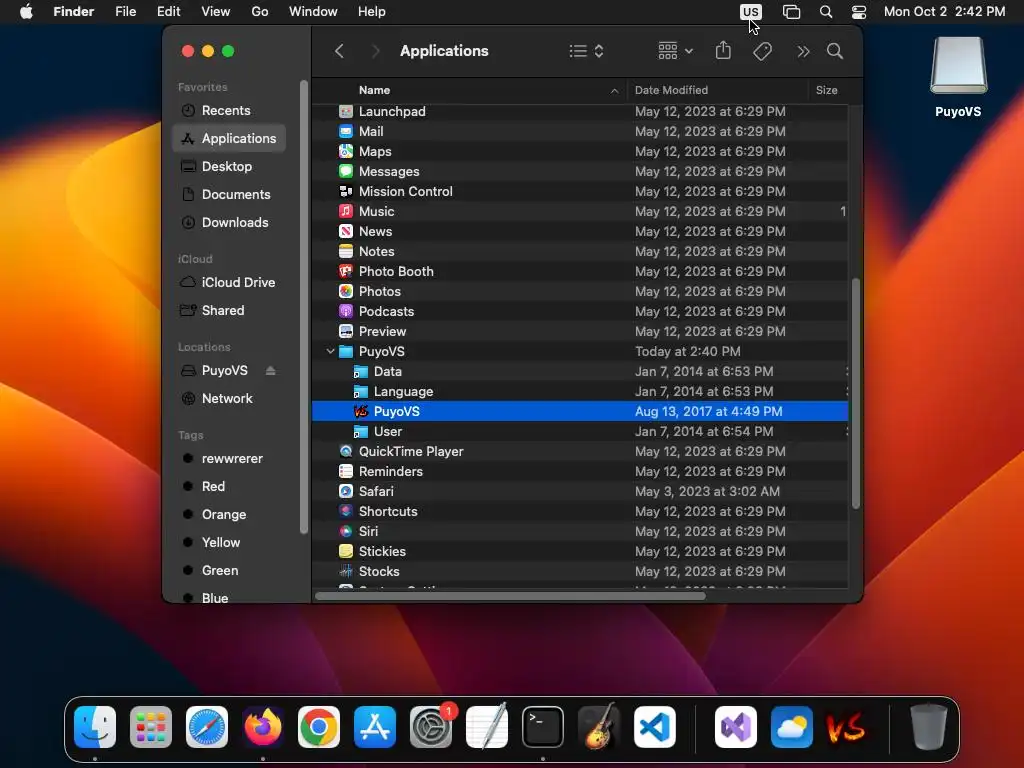
Task: Select the Photos app icon
Action: 346,291
